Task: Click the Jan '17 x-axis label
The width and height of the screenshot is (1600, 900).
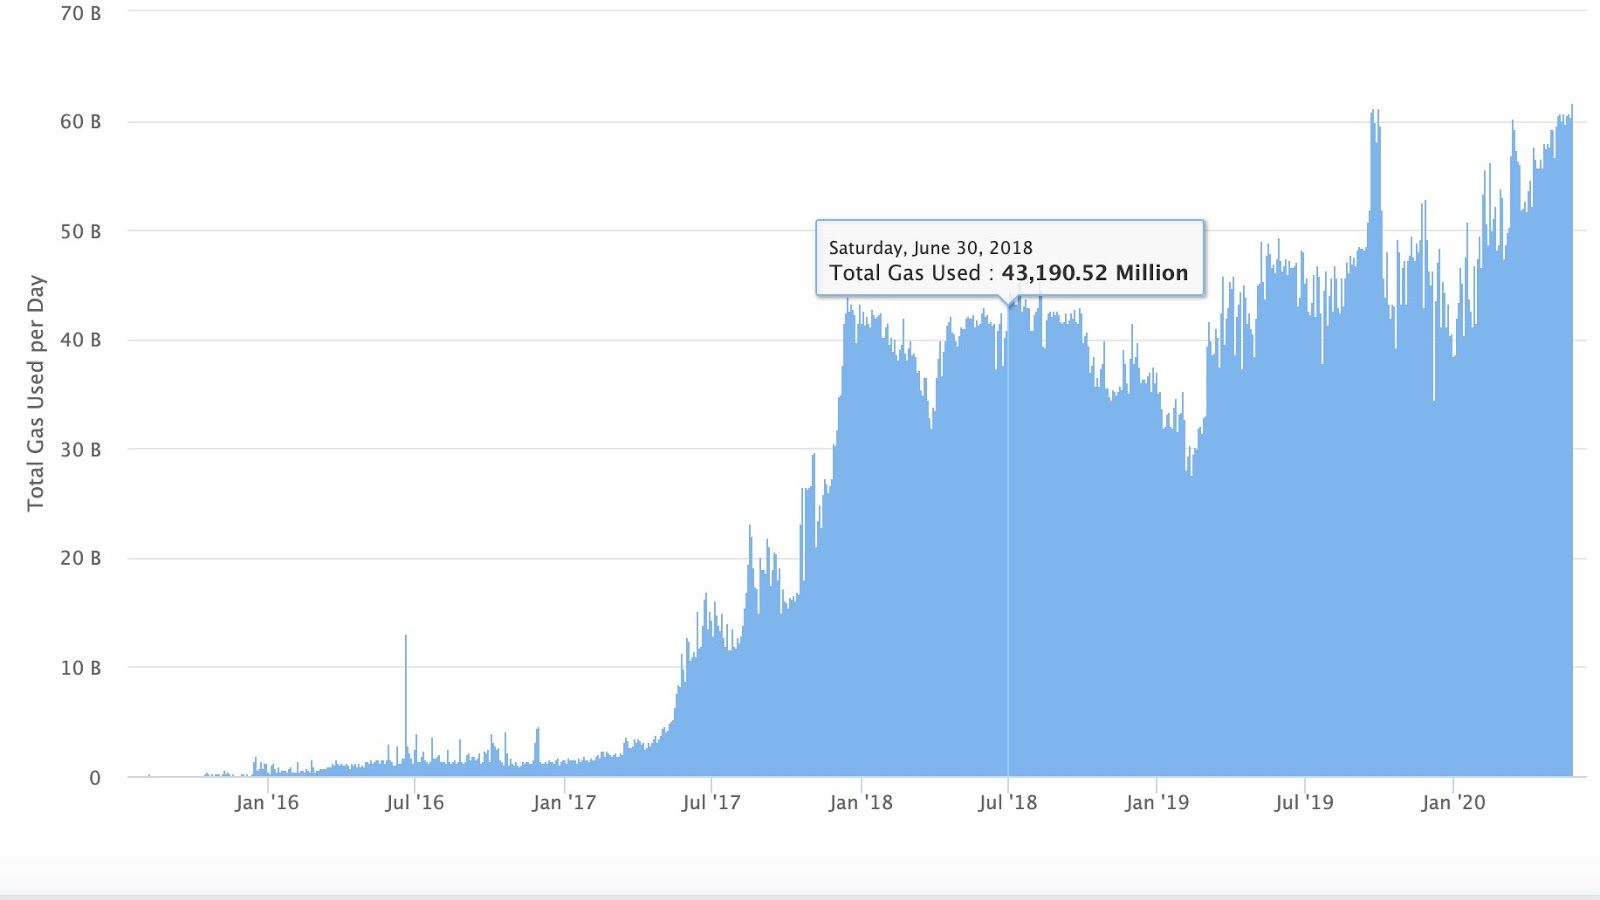Action: (x=564, y=802)
